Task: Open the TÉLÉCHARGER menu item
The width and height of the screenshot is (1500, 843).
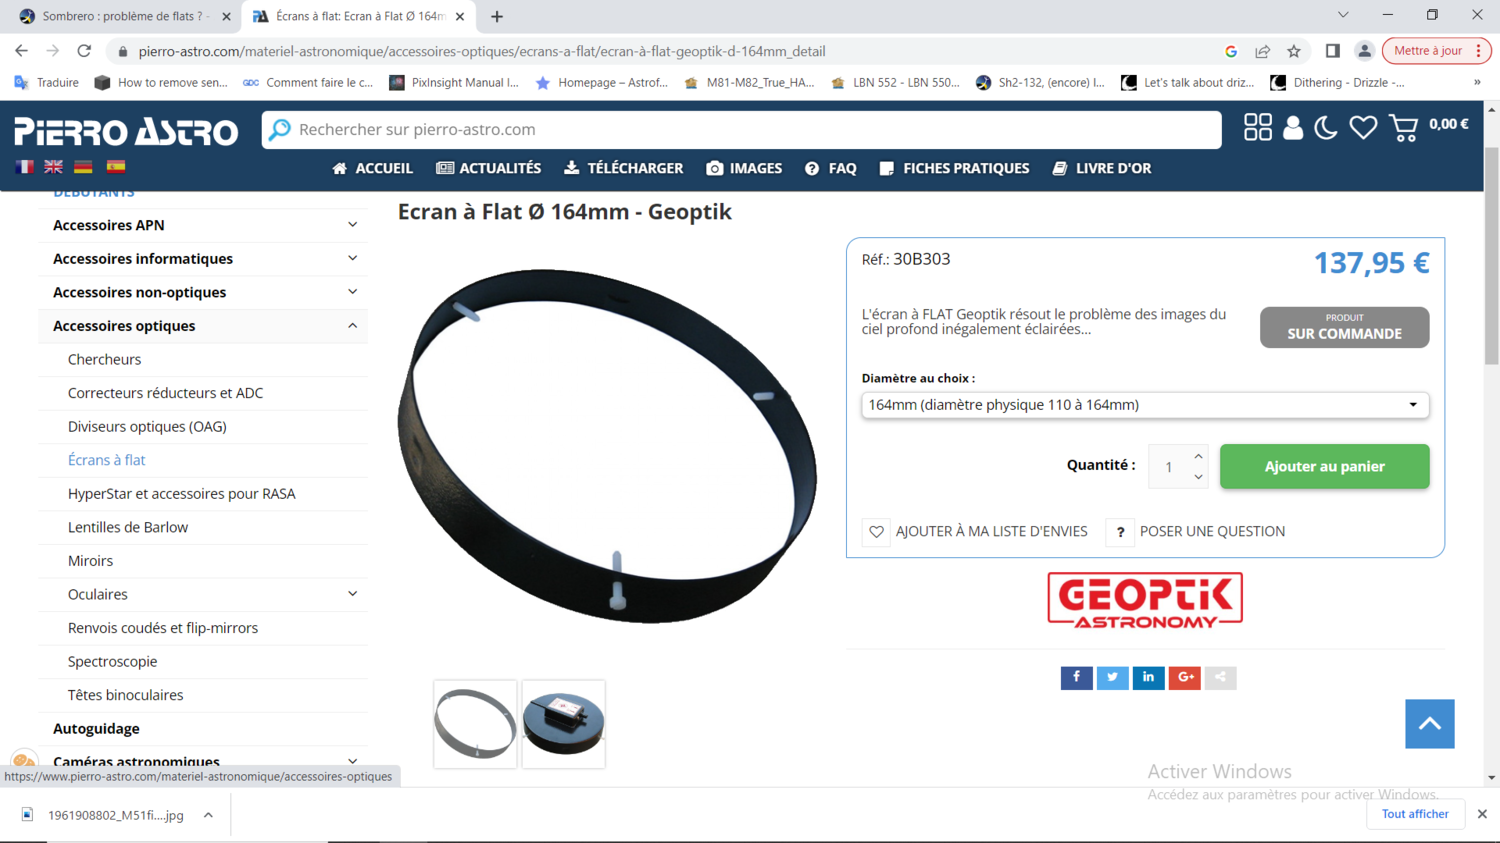Action: [x=624, y=168]
